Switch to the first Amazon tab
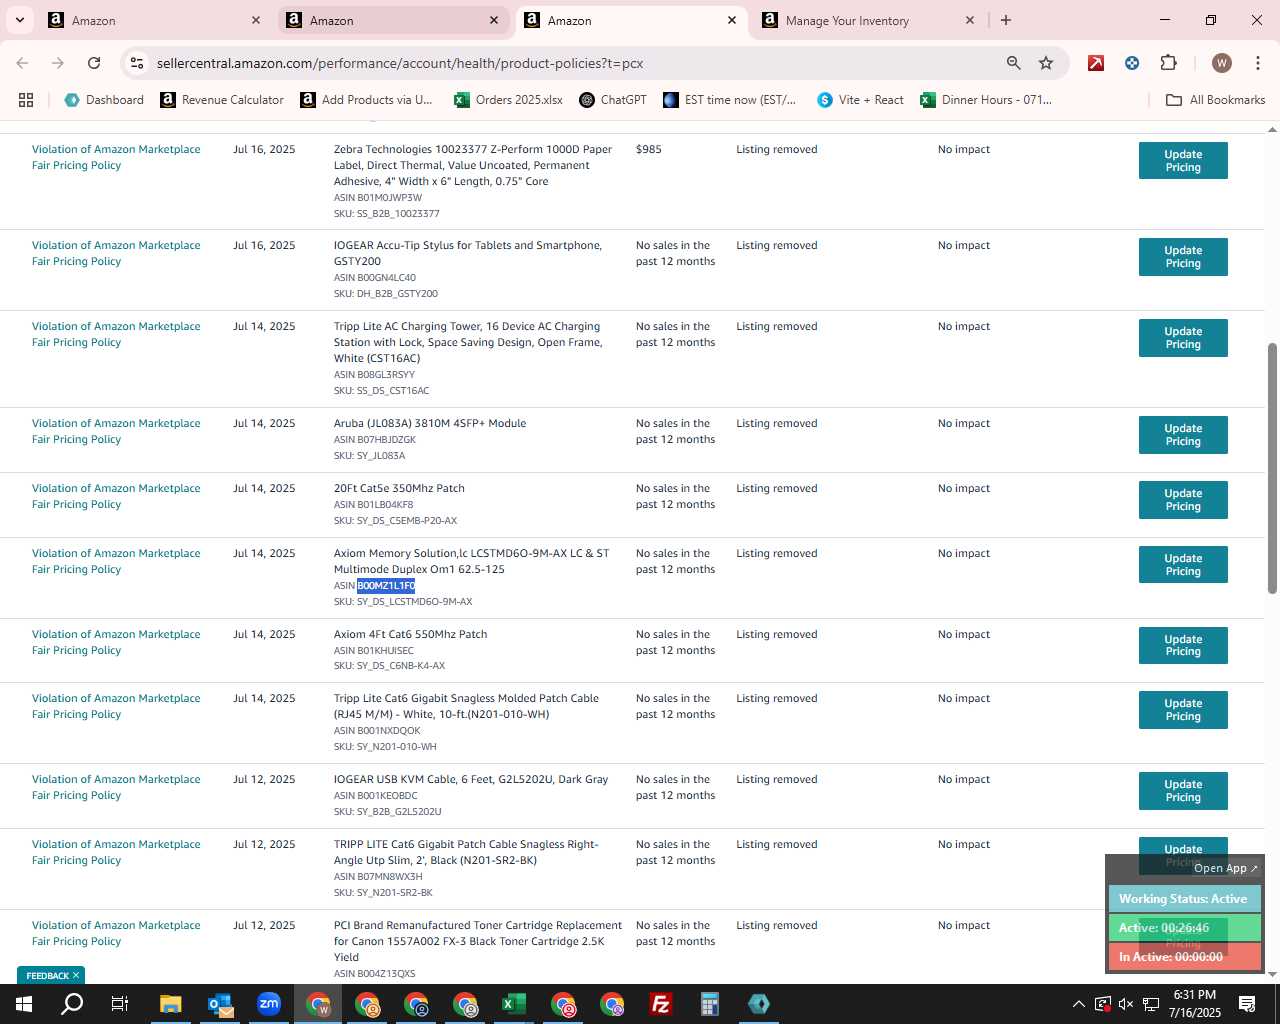This screenshot has width=1280, height=1024. click(155, 20)
